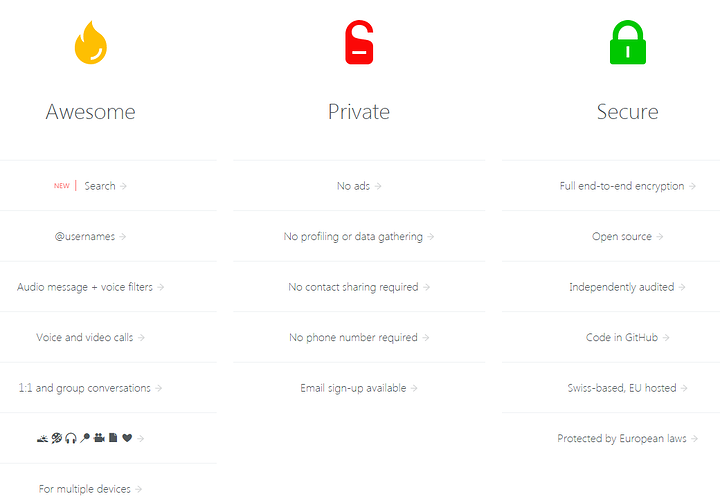Click the green closed padlock icon
This screenshot has height=503, width=720.
point(627,44)
